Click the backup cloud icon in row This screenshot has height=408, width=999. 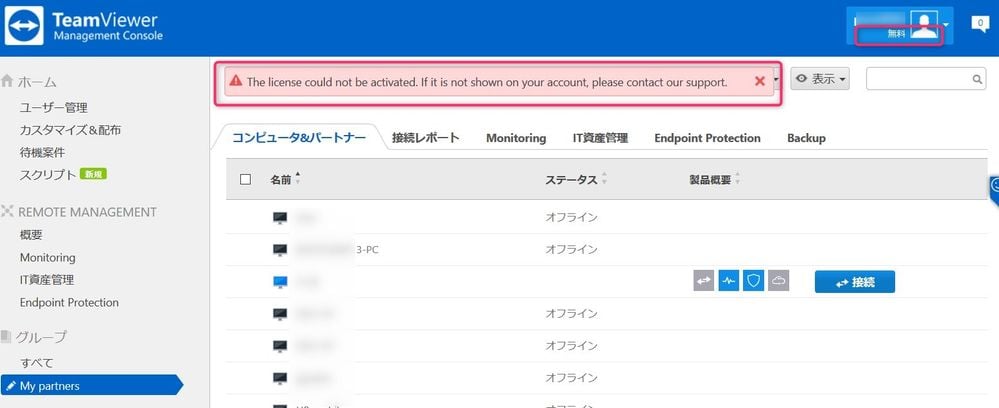779,281
